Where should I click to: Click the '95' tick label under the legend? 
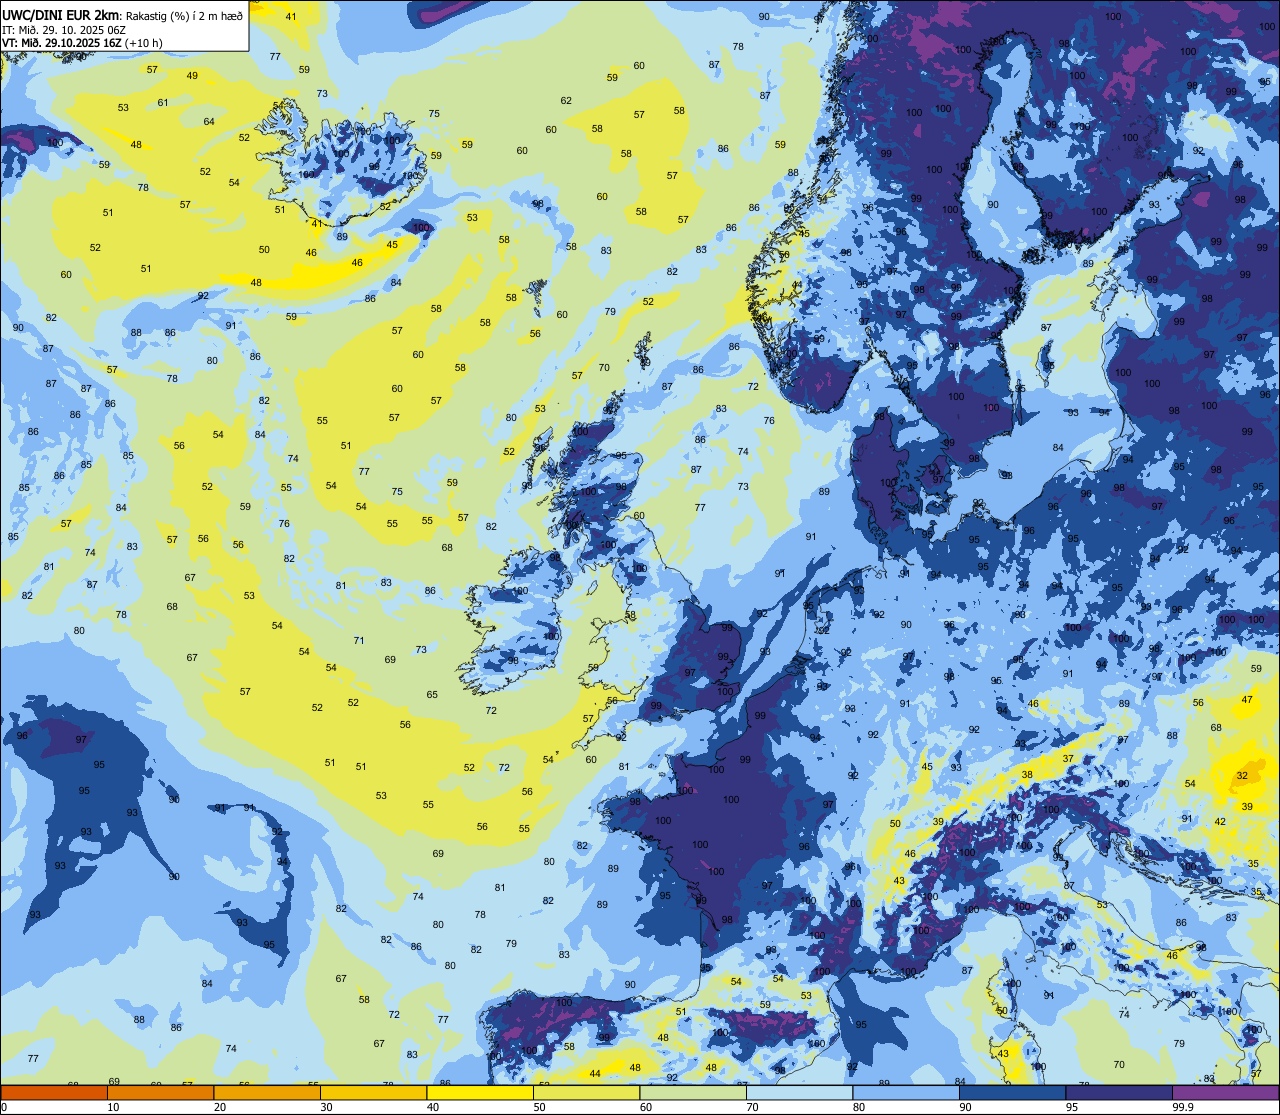pos(1072,1107)
